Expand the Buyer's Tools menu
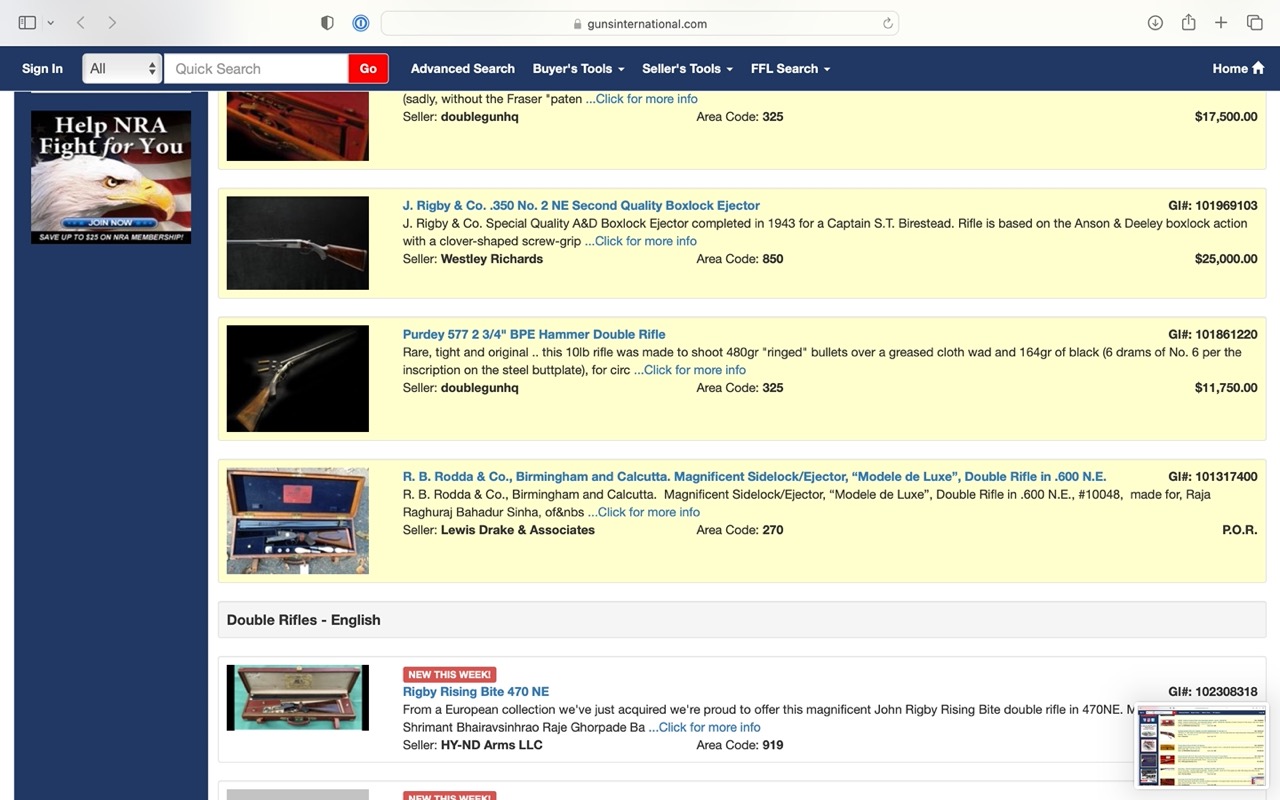Image resolution: width=1280 pixels, height=800 pixels. point(578,68)
